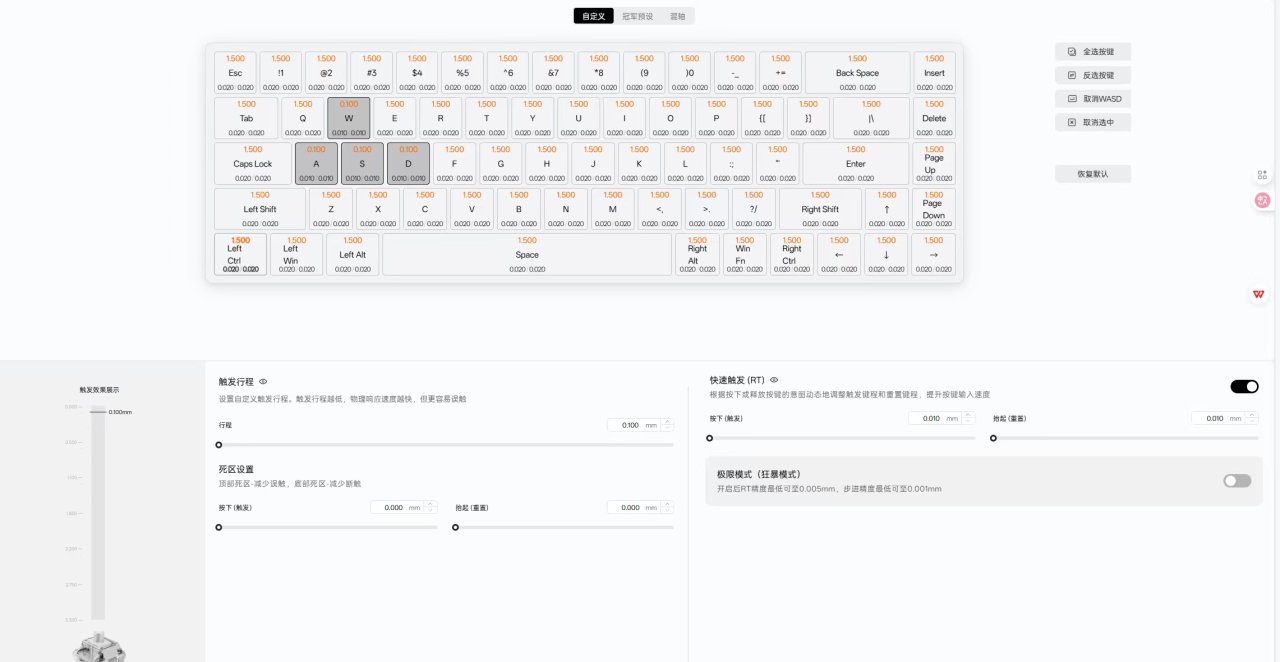Open the tab right of 冠军预设

click(678, 16)
